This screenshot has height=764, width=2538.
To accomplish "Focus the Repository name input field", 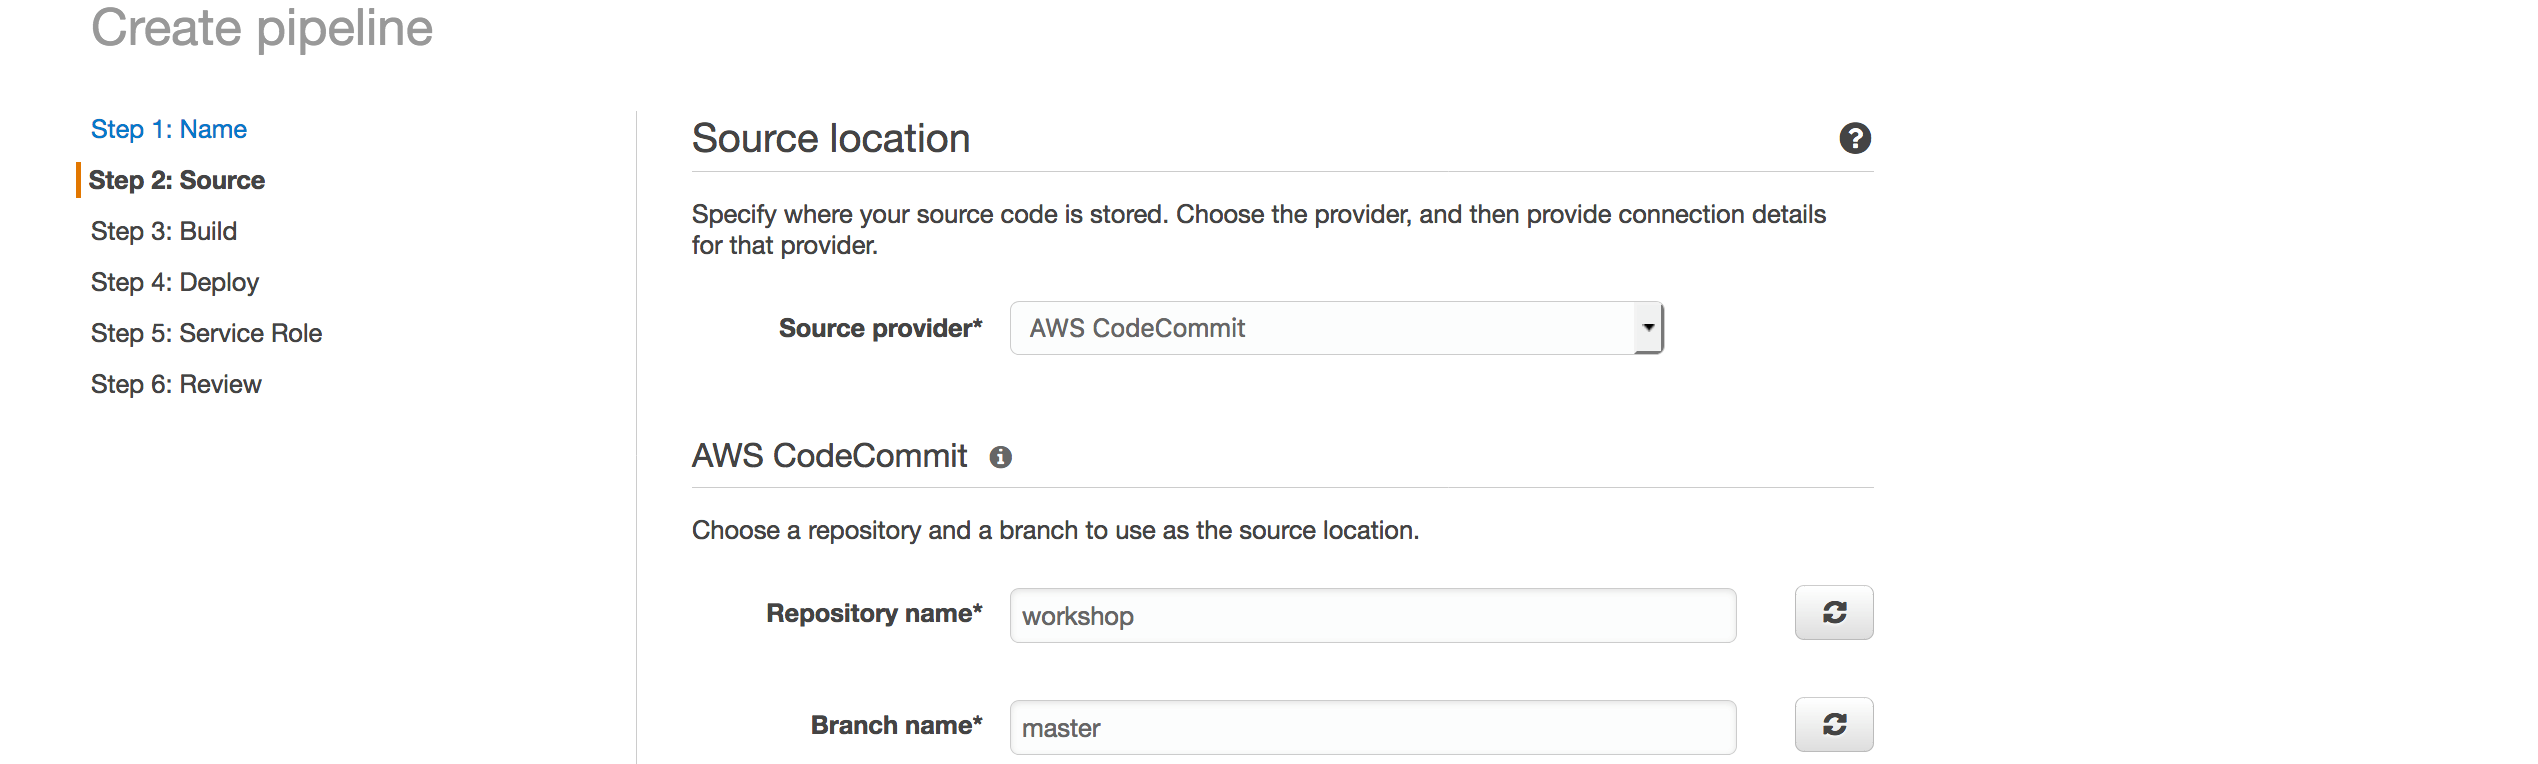I will tap(1372, 615).
